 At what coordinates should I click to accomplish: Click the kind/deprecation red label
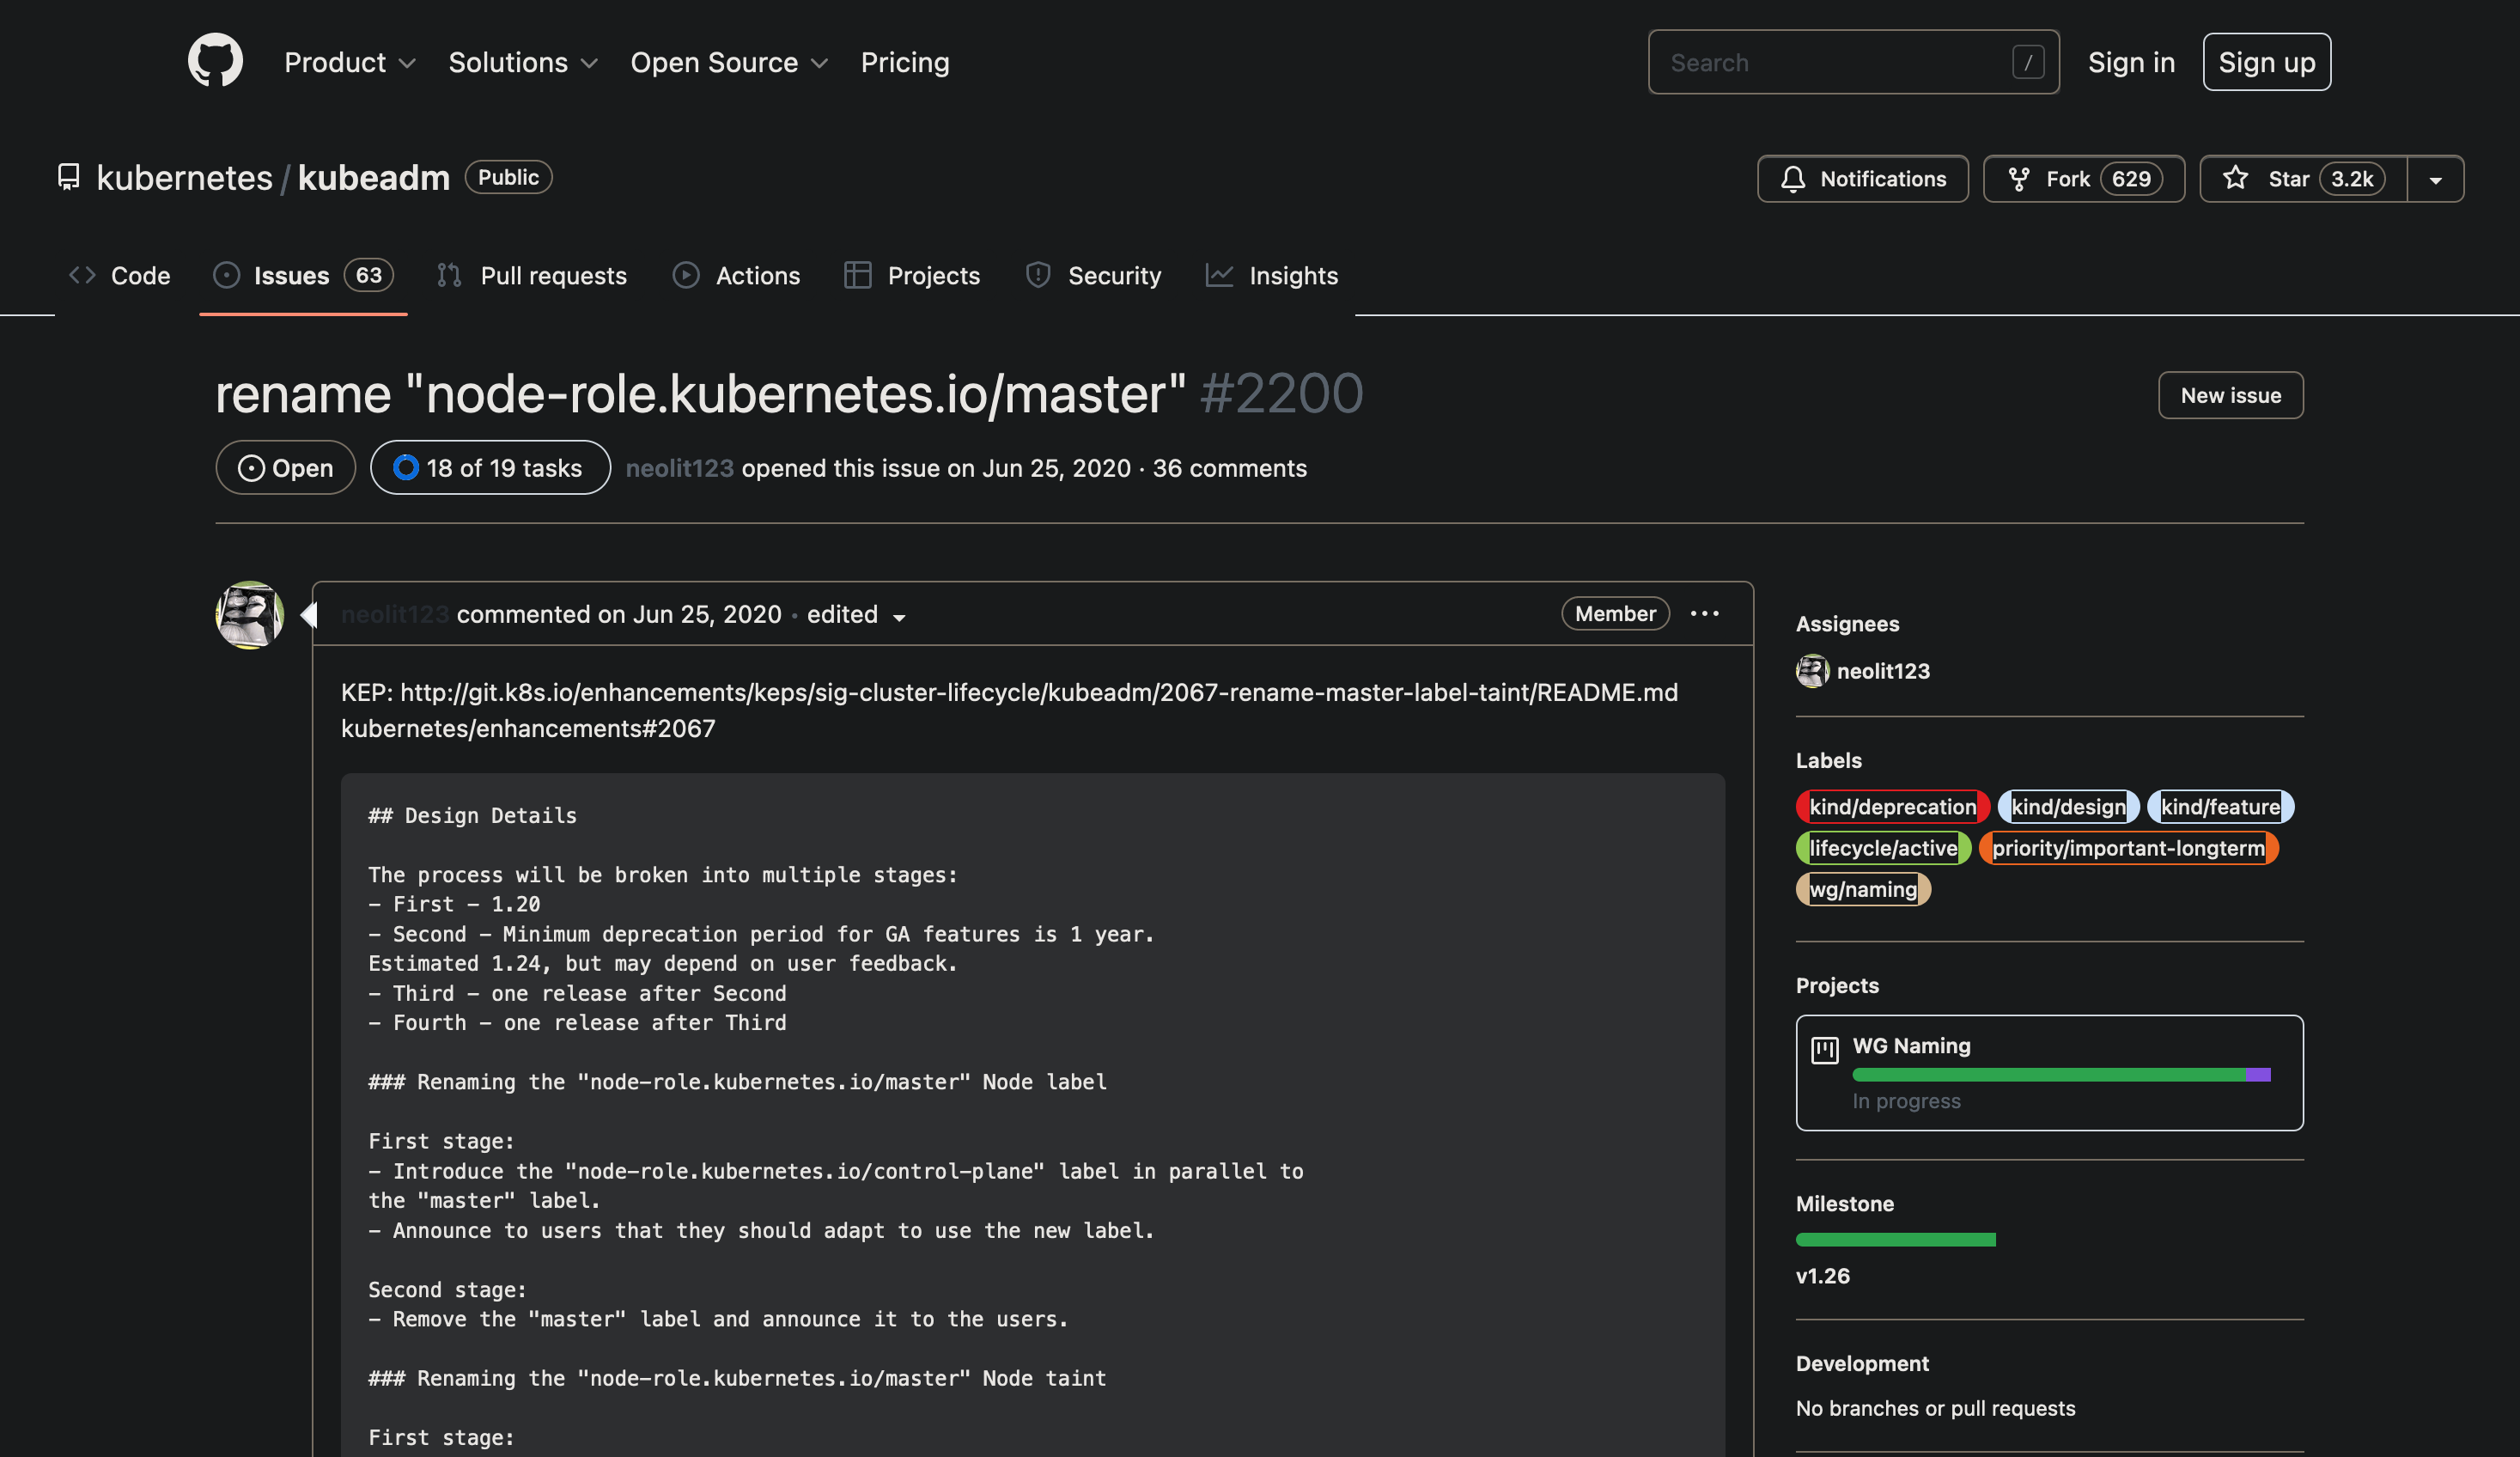[x=1892, y=807]
